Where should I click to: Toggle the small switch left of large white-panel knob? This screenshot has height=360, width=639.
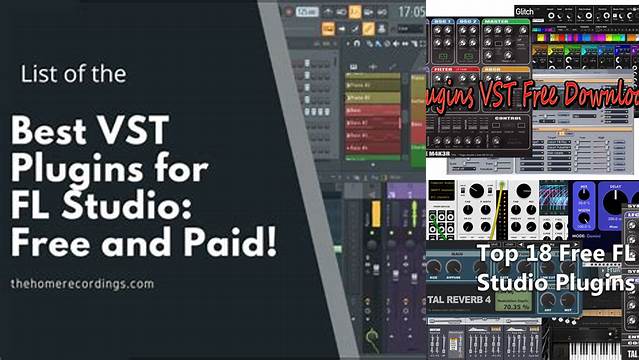tap(463, 191)
